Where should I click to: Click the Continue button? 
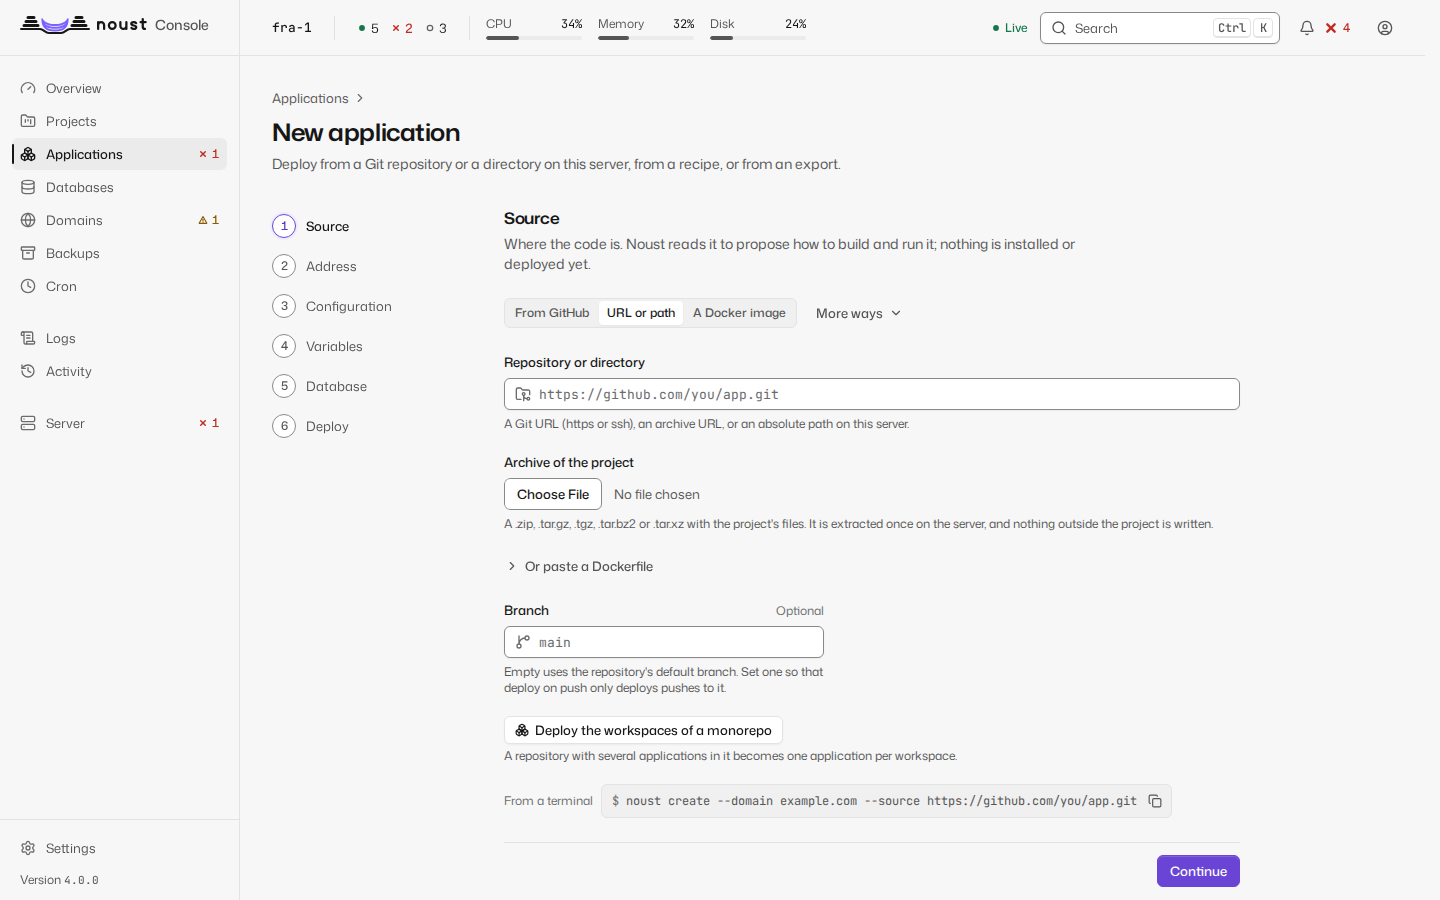(x=1198, y=871)
